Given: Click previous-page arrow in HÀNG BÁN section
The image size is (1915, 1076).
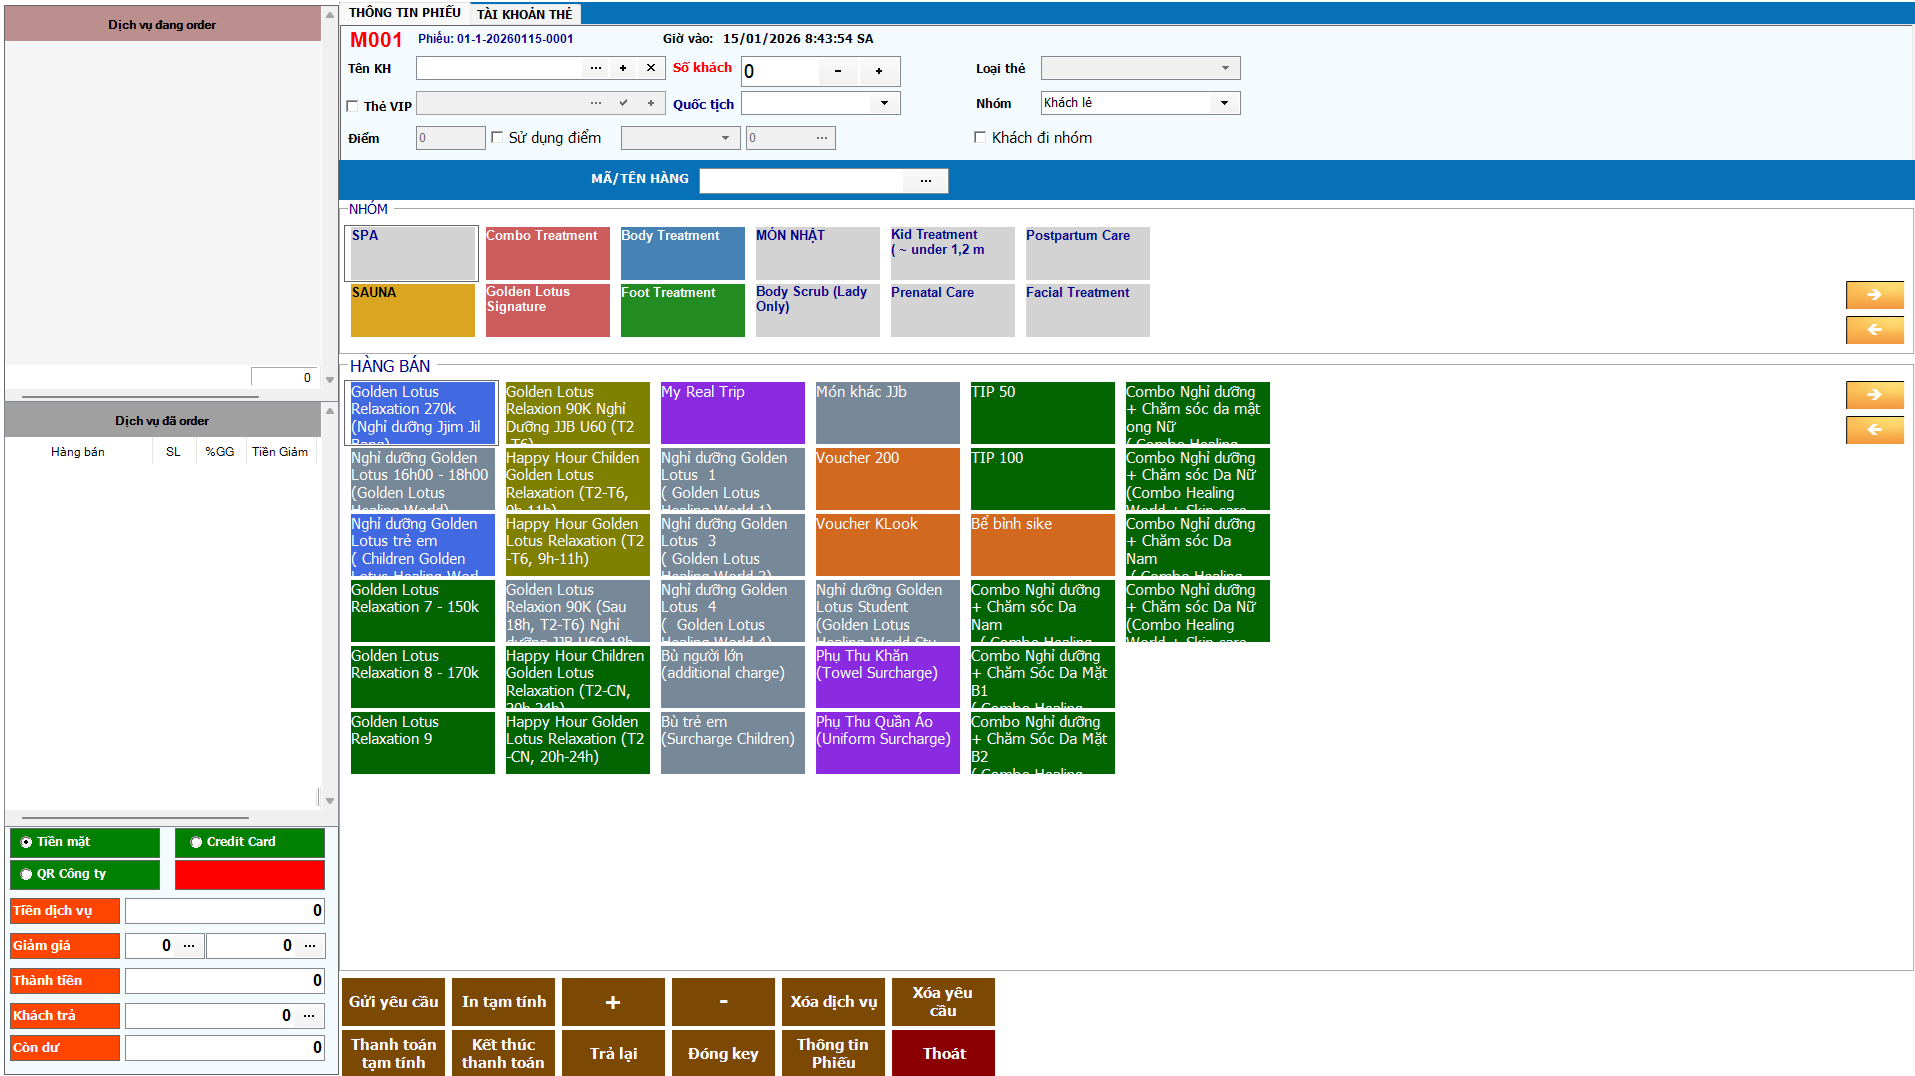Looking at the screenshot, I should 1873,430.
